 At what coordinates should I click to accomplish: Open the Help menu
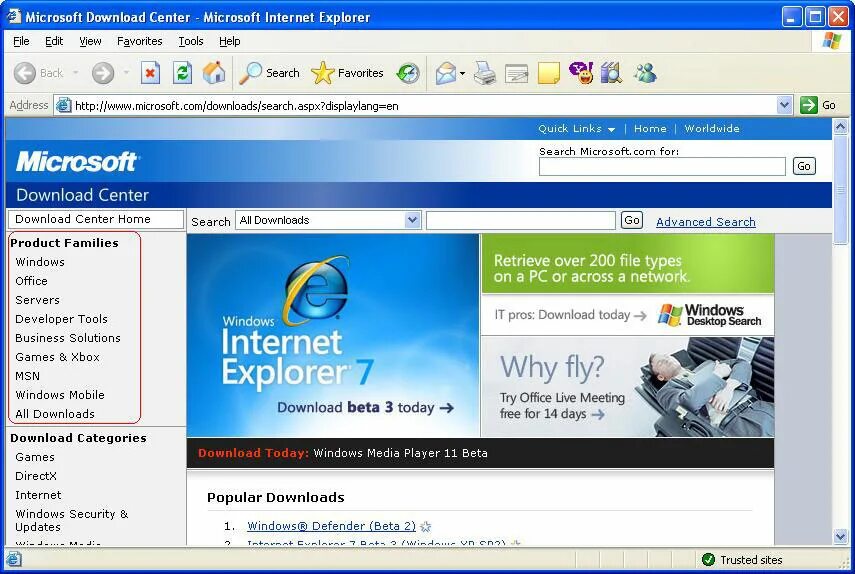coord(230,41)
